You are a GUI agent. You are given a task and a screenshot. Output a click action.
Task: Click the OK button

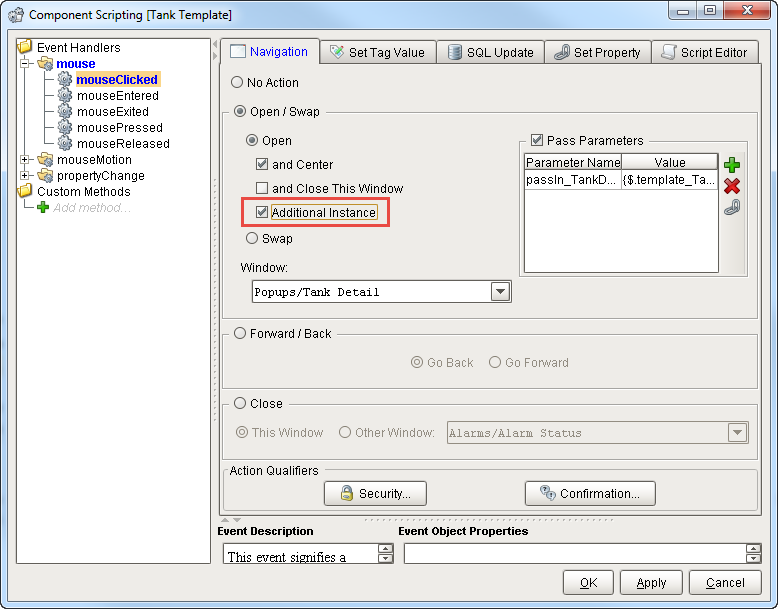tap(588, 582)
